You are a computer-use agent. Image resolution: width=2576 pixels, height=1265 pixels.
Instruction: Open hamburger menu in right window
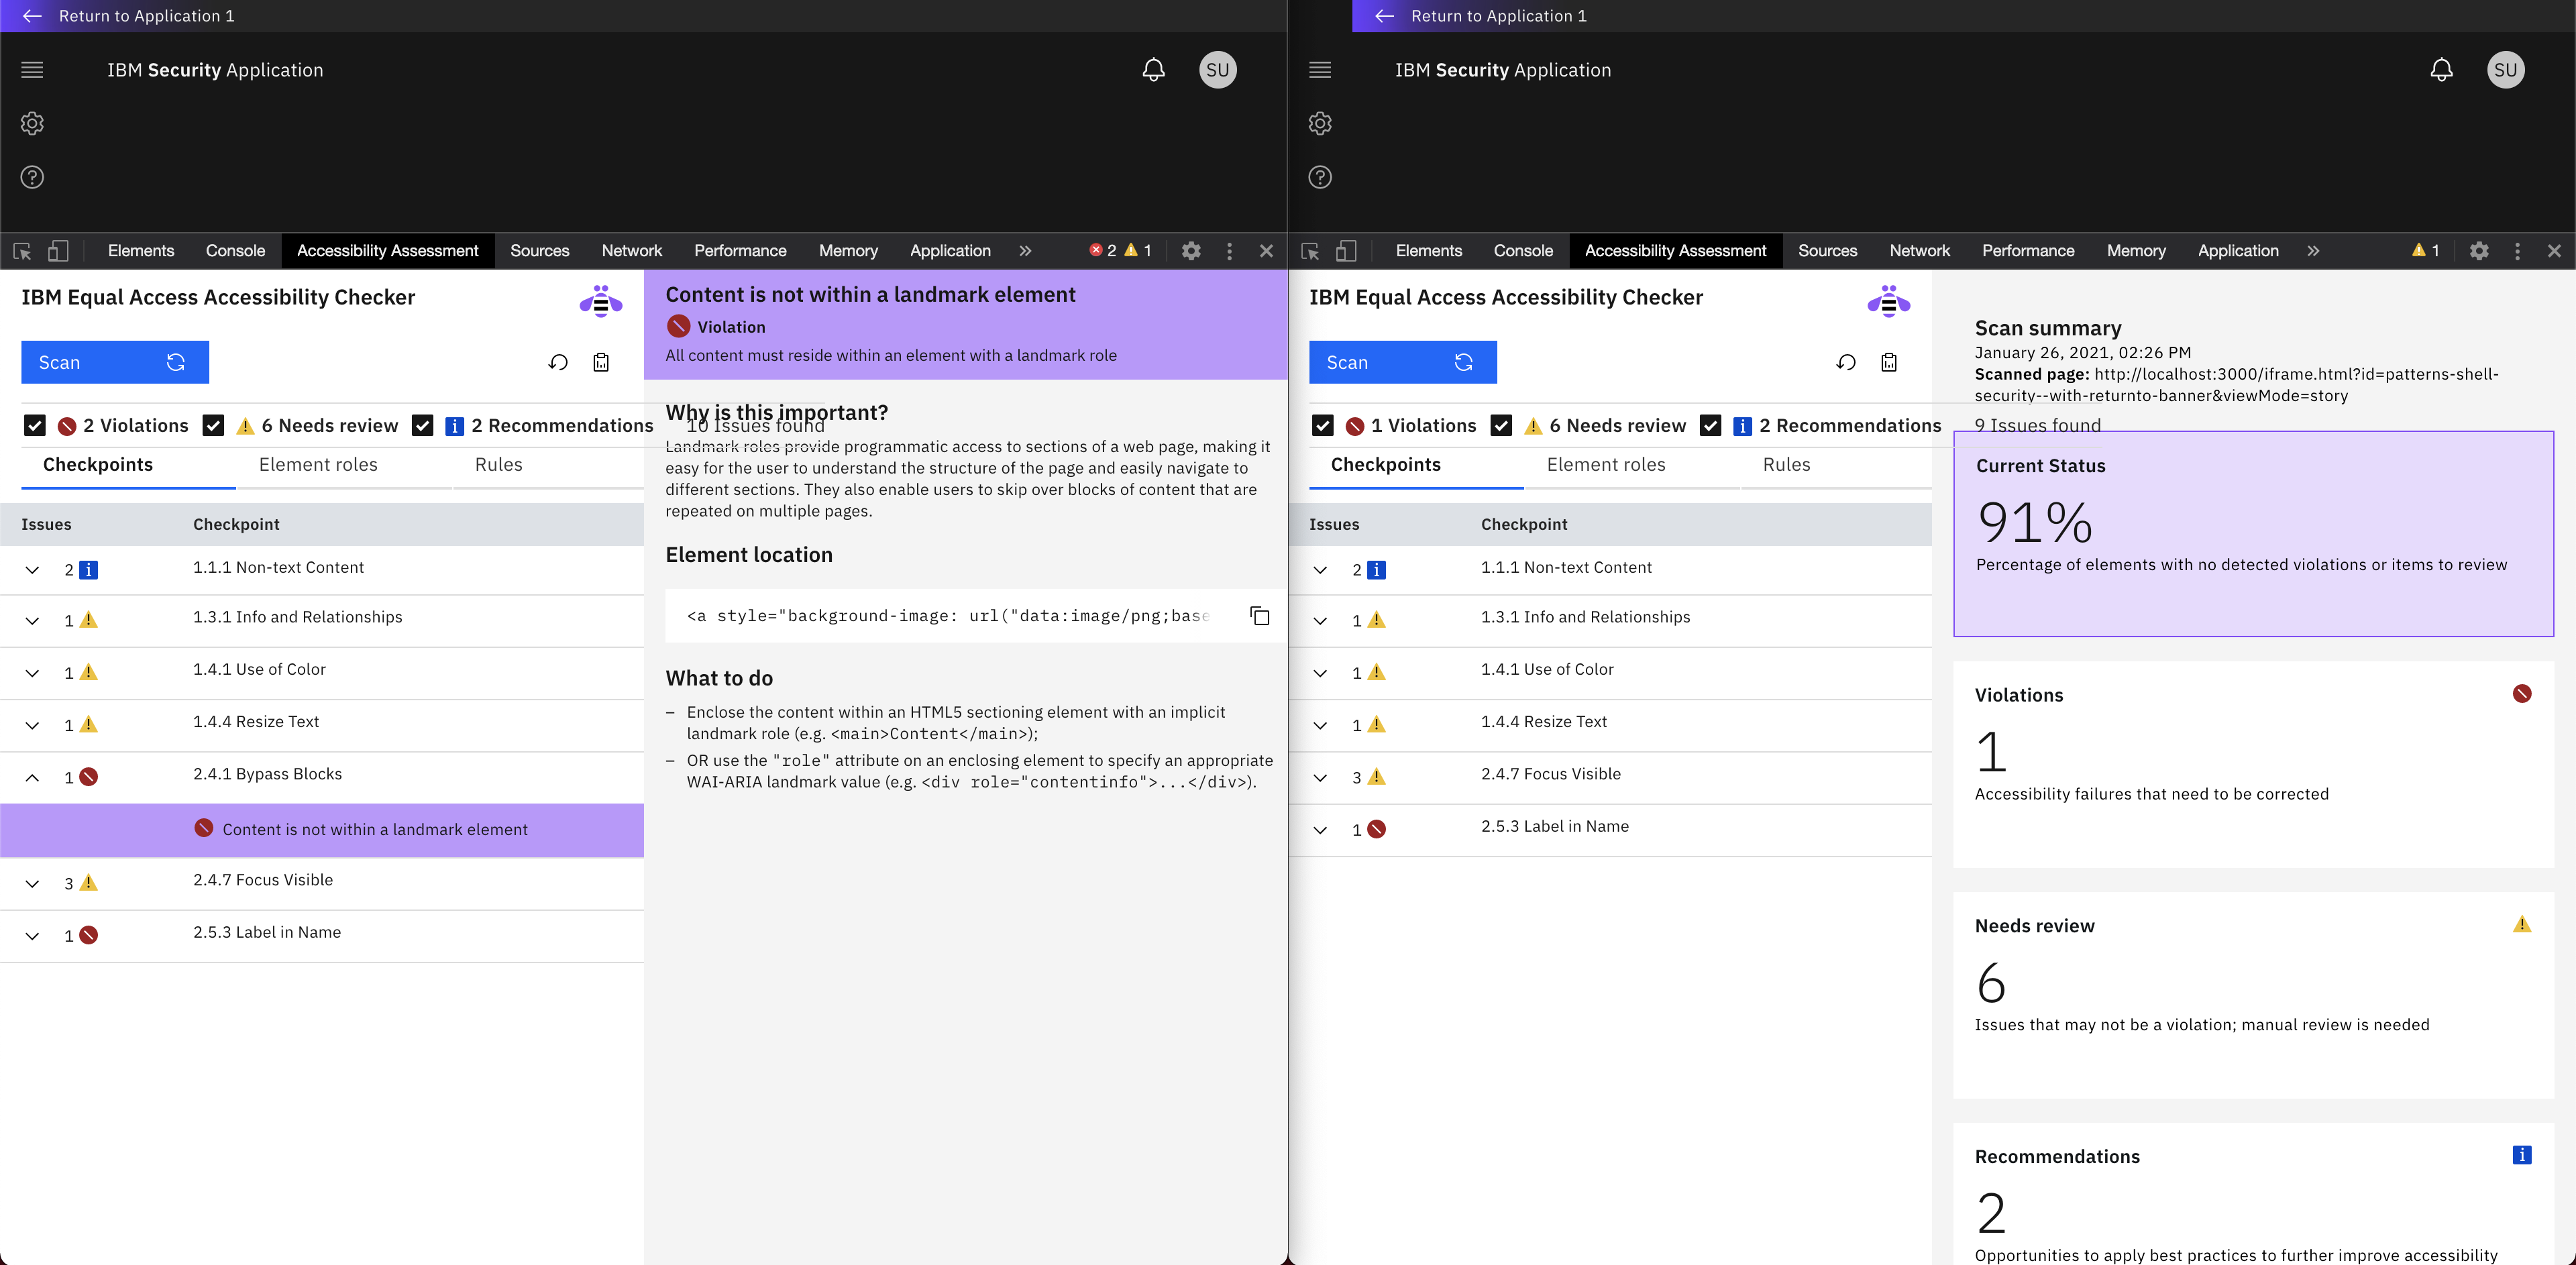tap(1320, 70)
